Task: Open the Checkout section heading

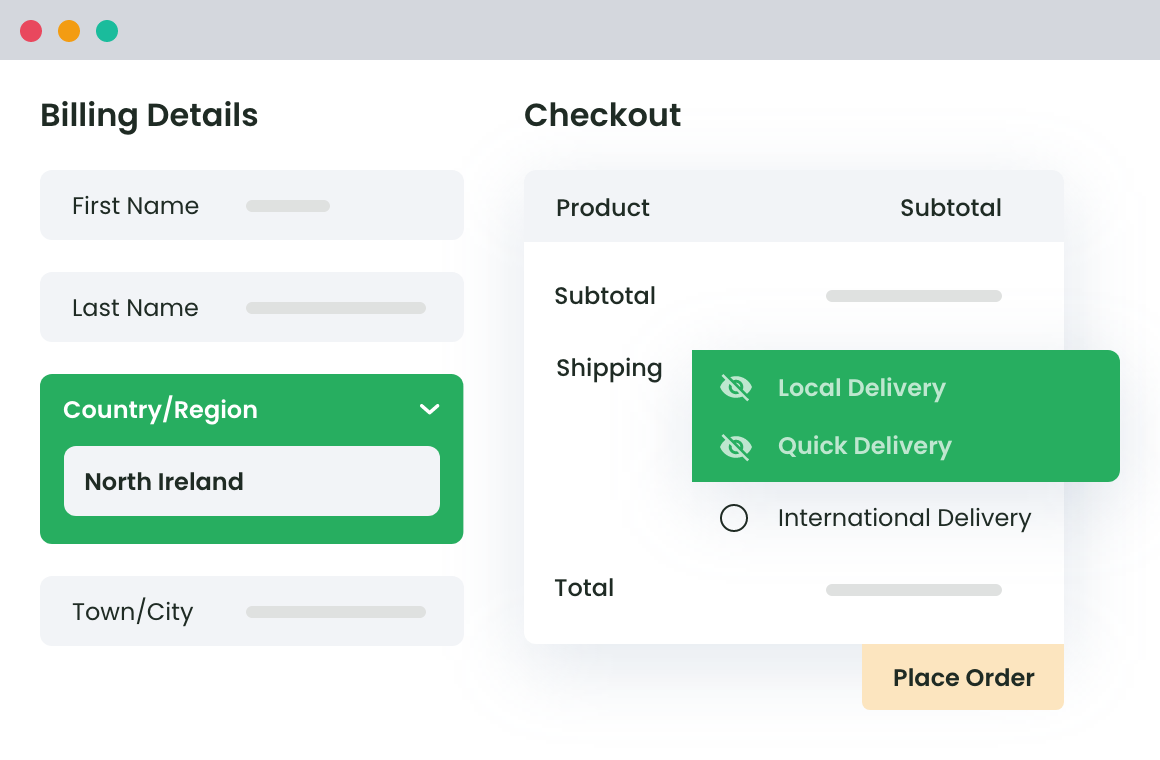Action: (602, 115)
